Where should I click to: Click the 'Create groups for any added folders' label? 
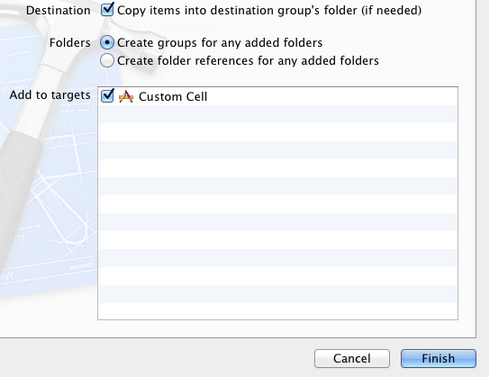220,43
